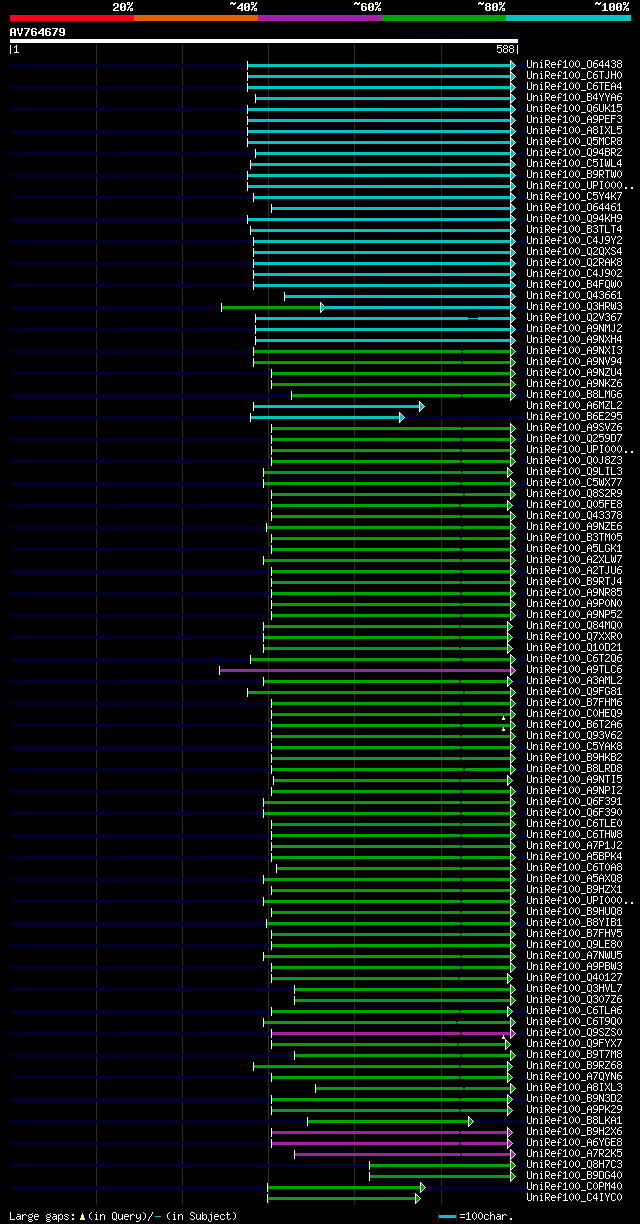
Task: Select the UniRef100_Q6F391 label
Action: point(575,801)
